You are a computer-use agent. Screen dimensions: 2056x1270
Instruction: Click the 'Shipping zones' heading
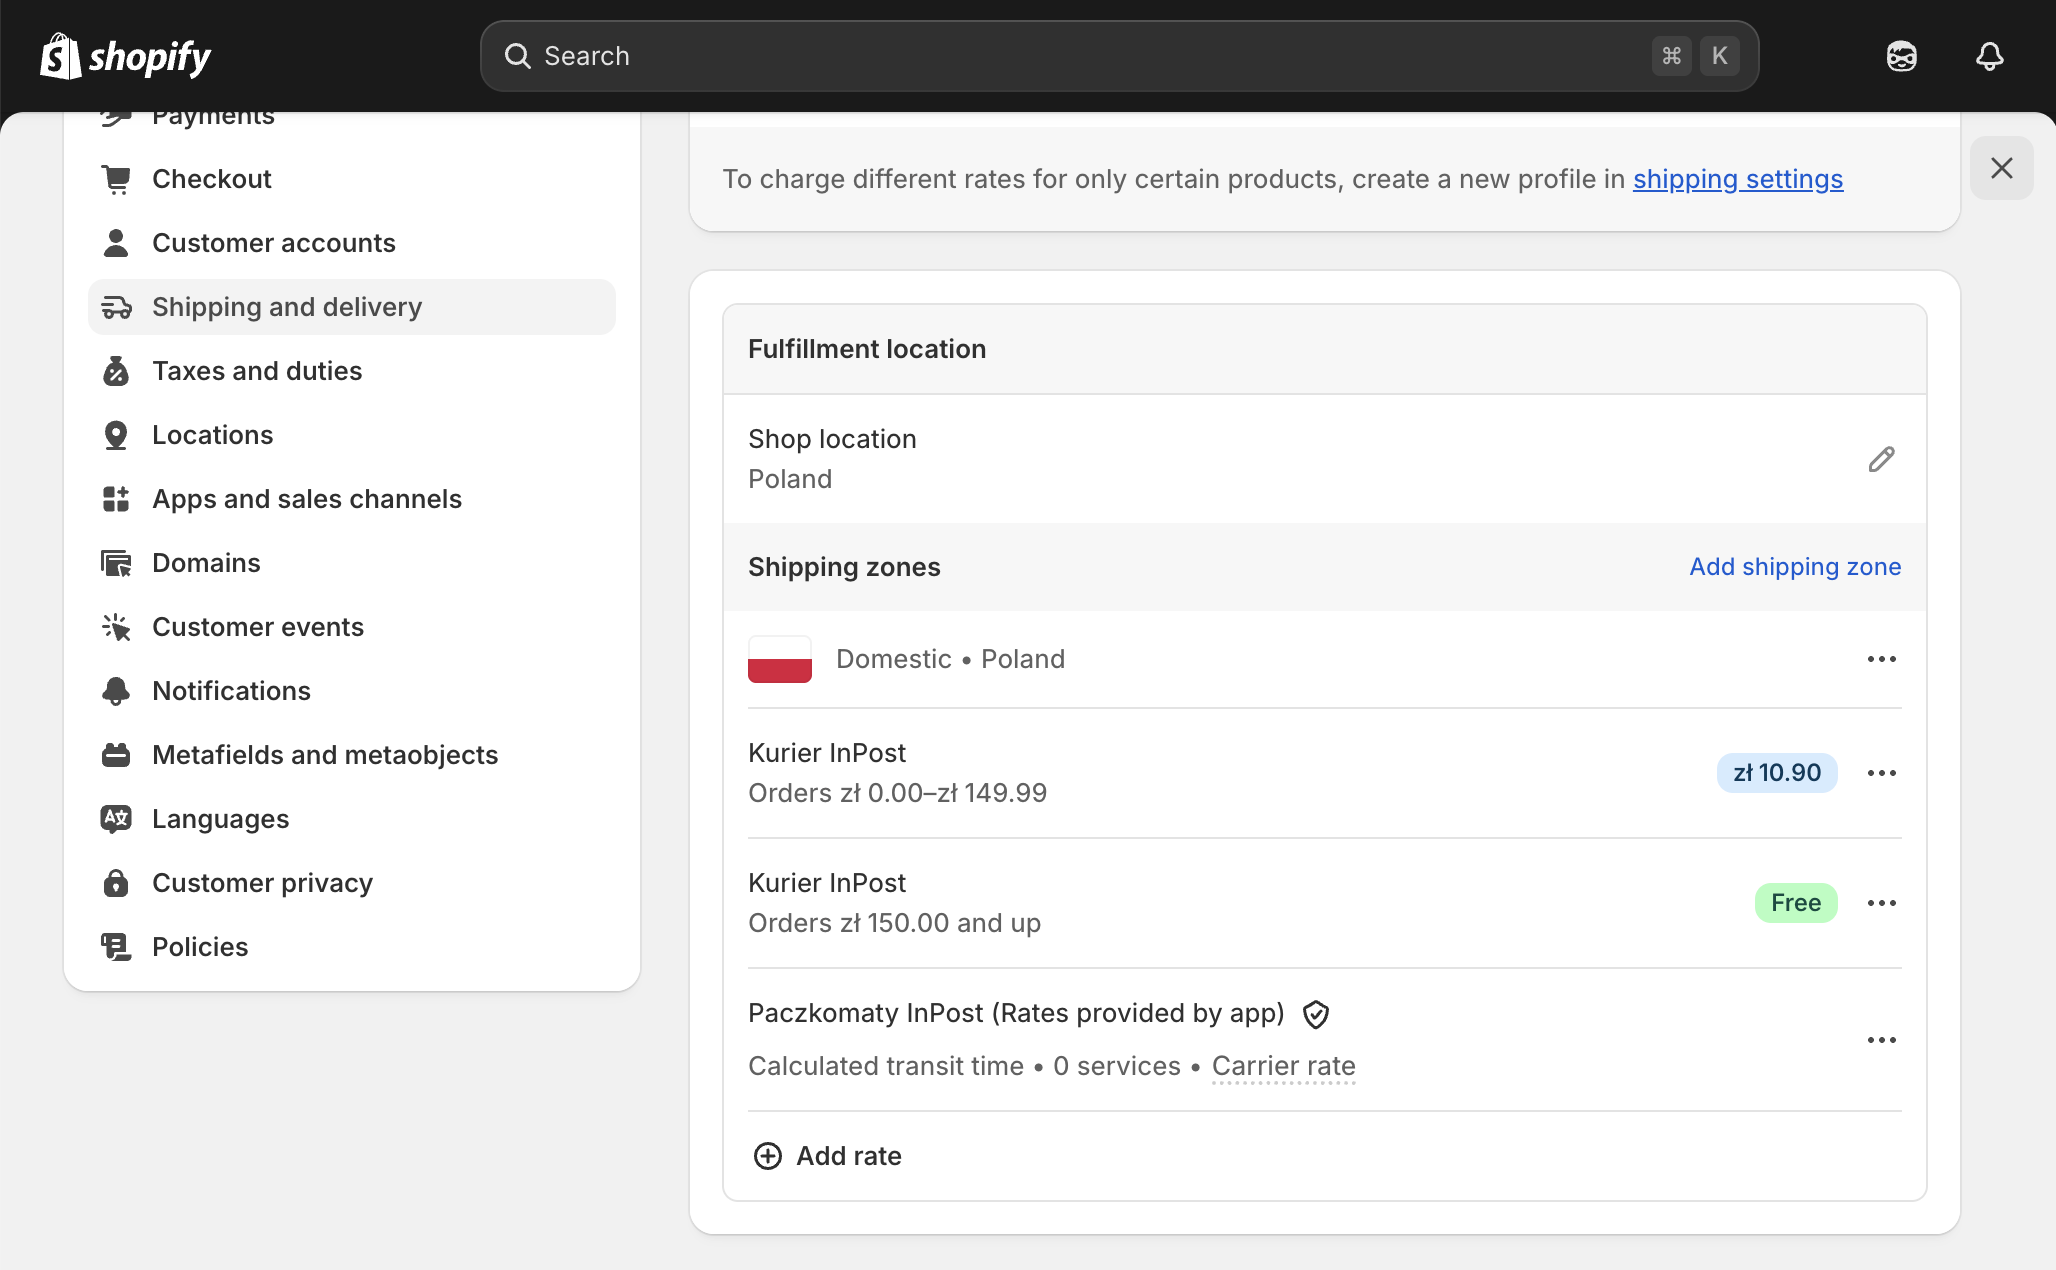coord(844,567)
